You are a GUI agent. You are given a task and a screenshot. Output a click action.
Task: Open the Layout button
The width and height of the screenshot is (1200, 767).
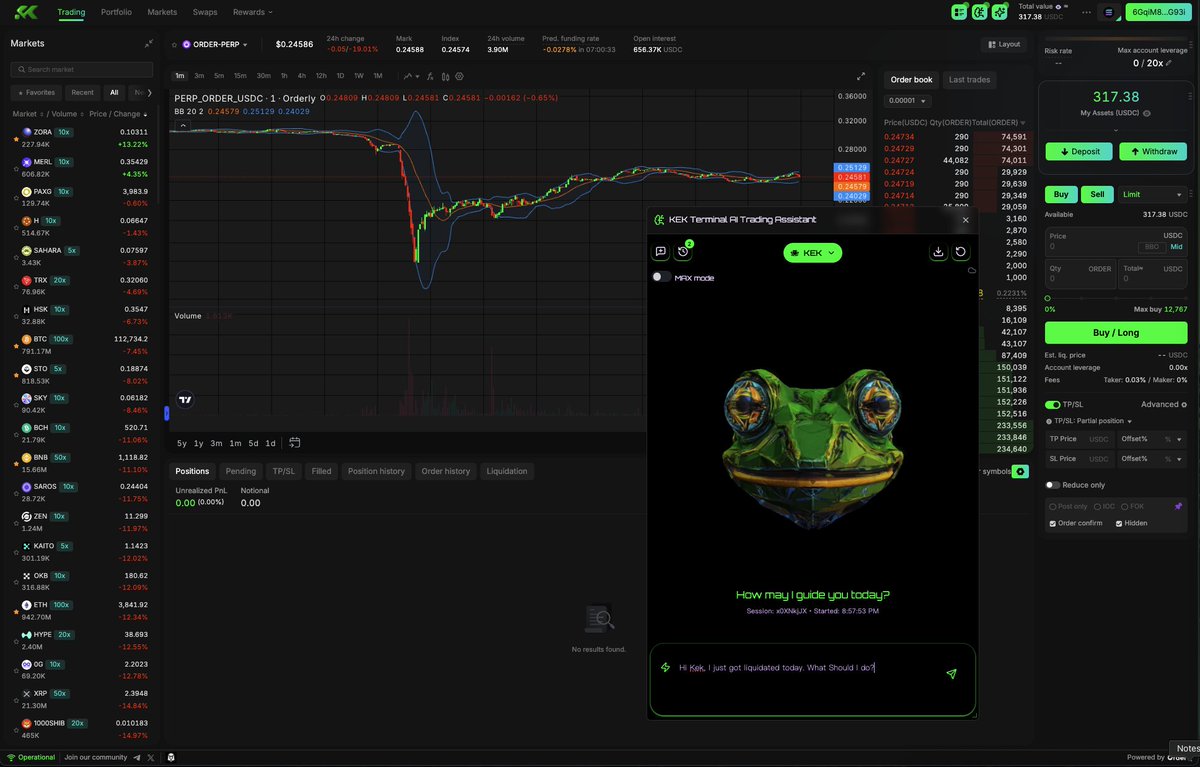pyautogui.click(x=1004, y=44)
